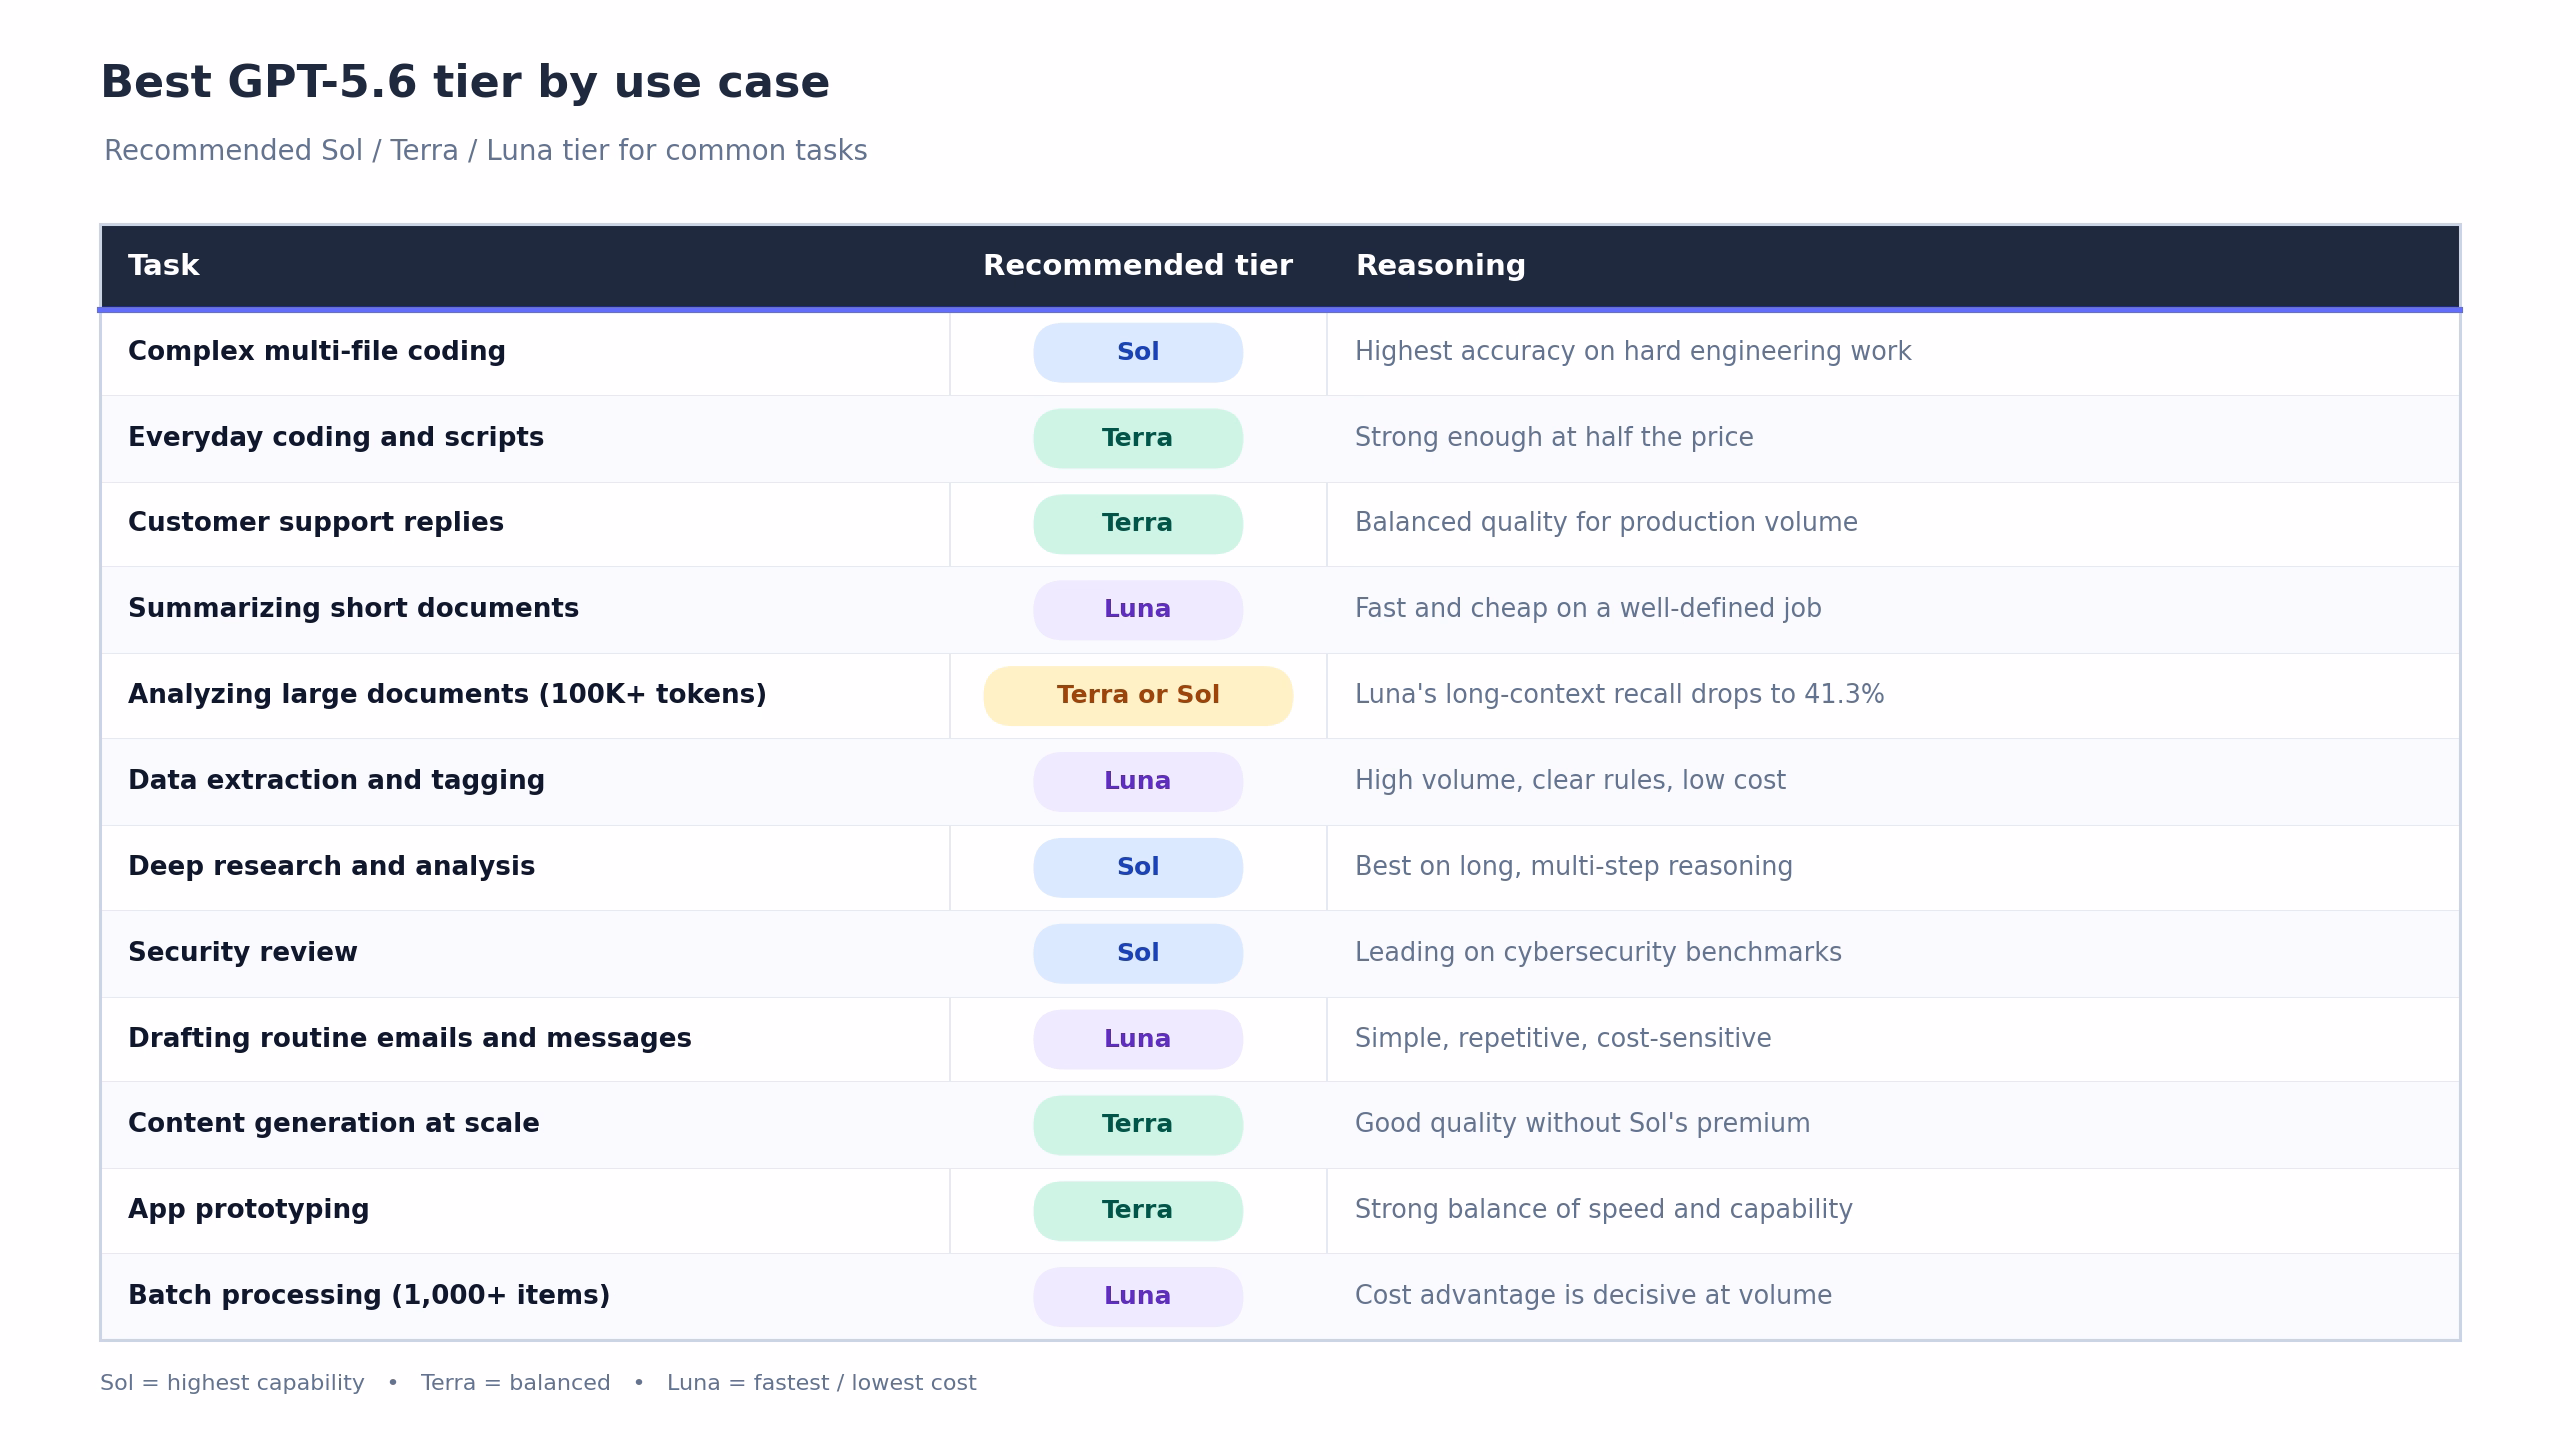This screenshot has width=2560, height=1440.
Task: Click the Sol badge for Complex multi-file coding
Action: pyautogui.click(x=1138, y=352)
